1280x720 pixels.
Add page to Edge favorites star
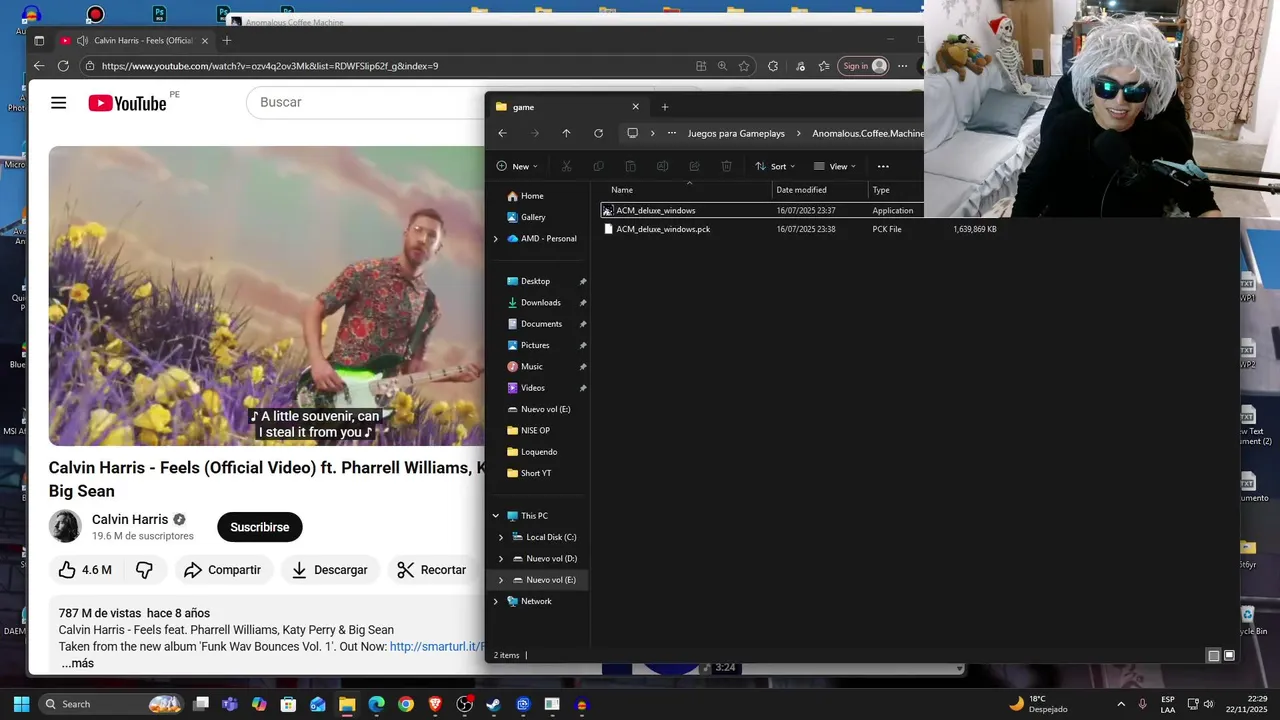click(x=744, y=66)
